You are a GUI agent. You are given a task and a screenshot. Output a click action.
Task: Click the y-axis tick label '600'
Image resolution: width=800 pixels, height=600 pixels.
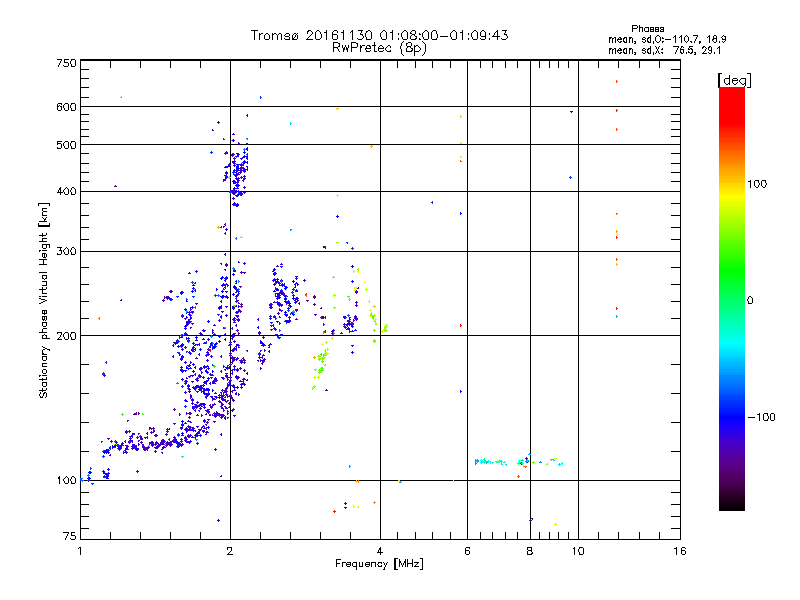(x=67, y=107)
